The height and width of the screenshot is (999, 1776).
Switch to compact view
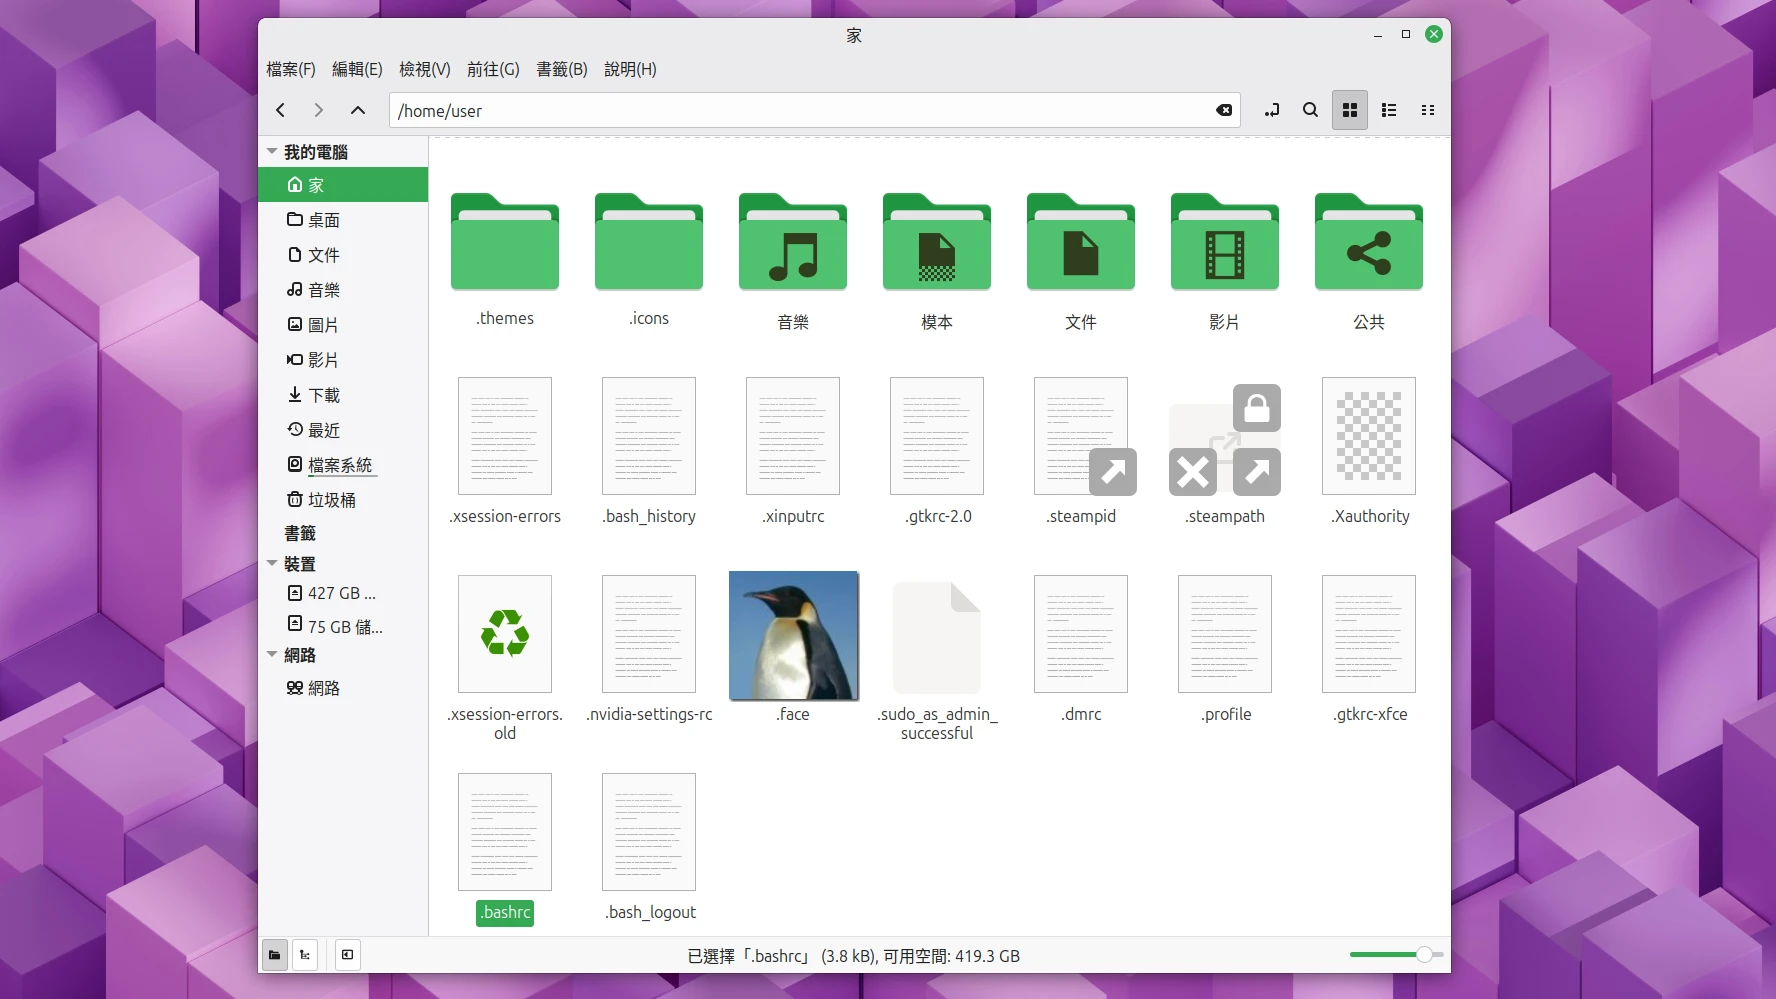point(1427,110)
